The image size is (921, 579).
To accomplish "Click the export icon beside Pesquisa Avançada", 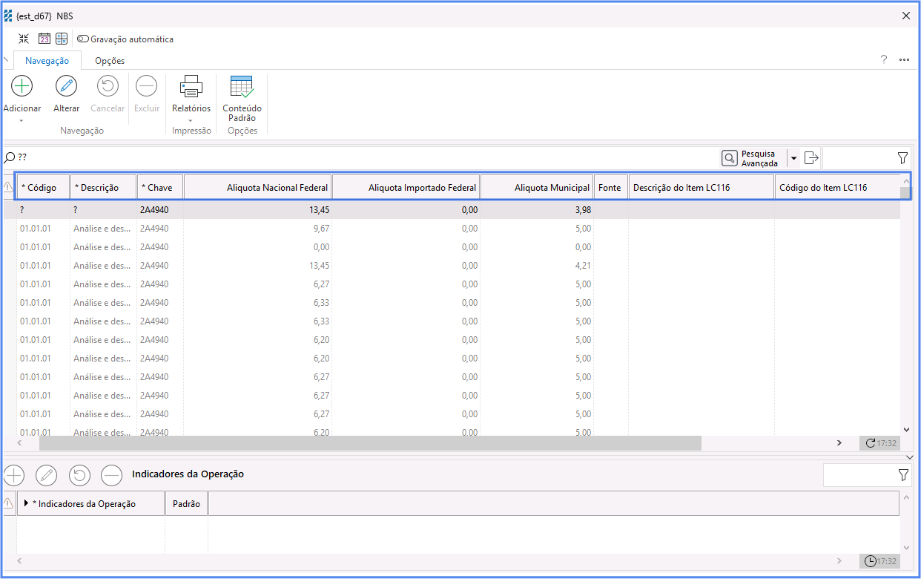I will (x=811, y=158).
